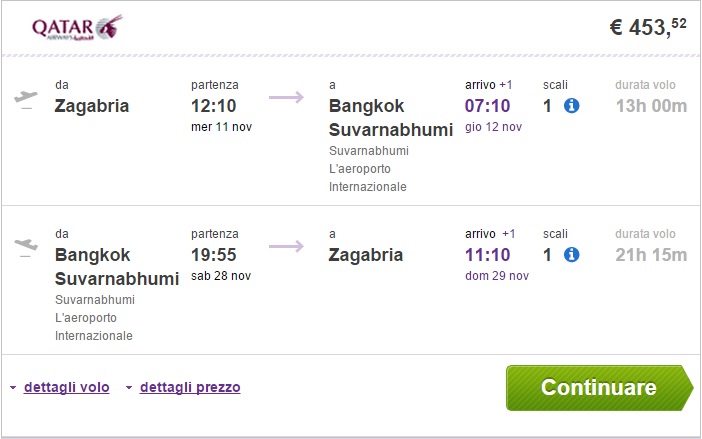Viewport: 702px width, 439px height.
Task: Click Zagabria destination in return flight
Action: tap(366, 254)
